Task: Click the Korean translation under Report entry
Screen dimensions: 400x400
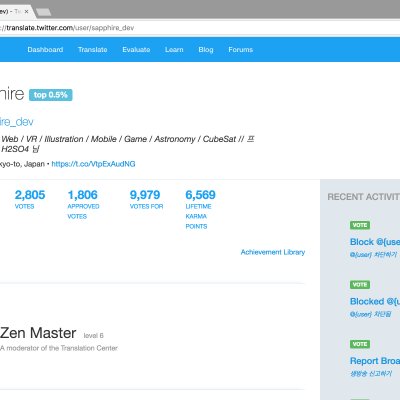Action: 371,374
